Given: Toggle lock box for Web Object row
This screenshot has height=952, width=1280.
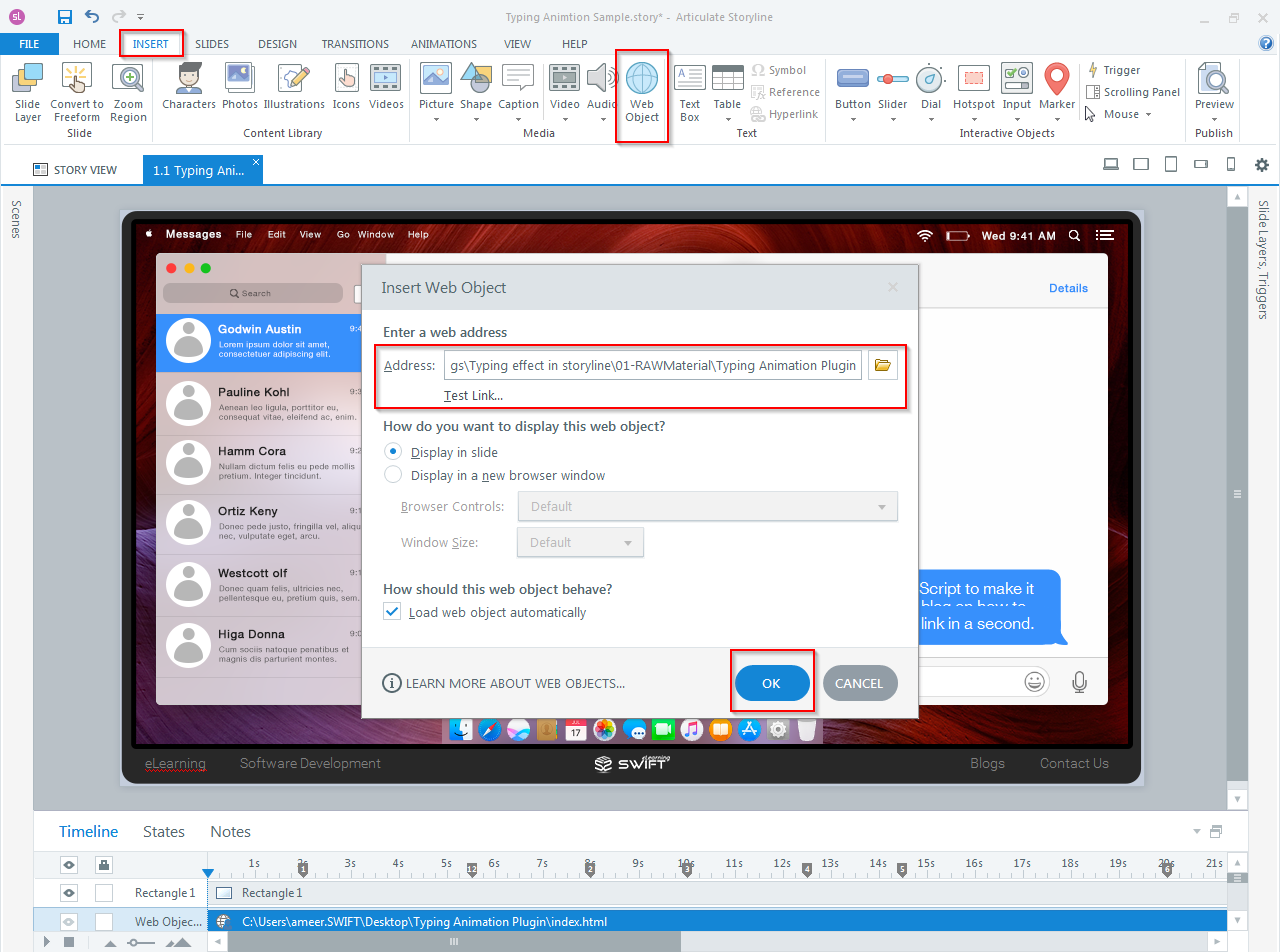Looking at the screenshot, I should pyautogui.click(x=104, y=921).
